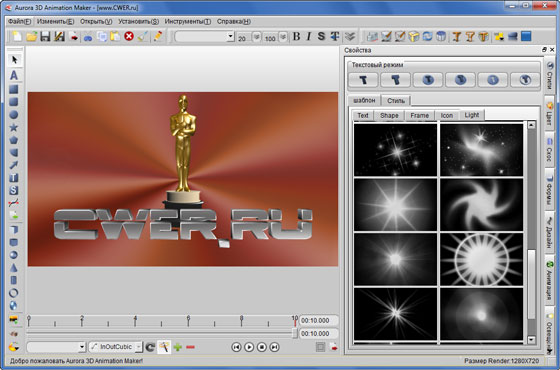Viewport: 560px width, 370px height.
Task: Select the arrow pointer tool
Action: 14,60
